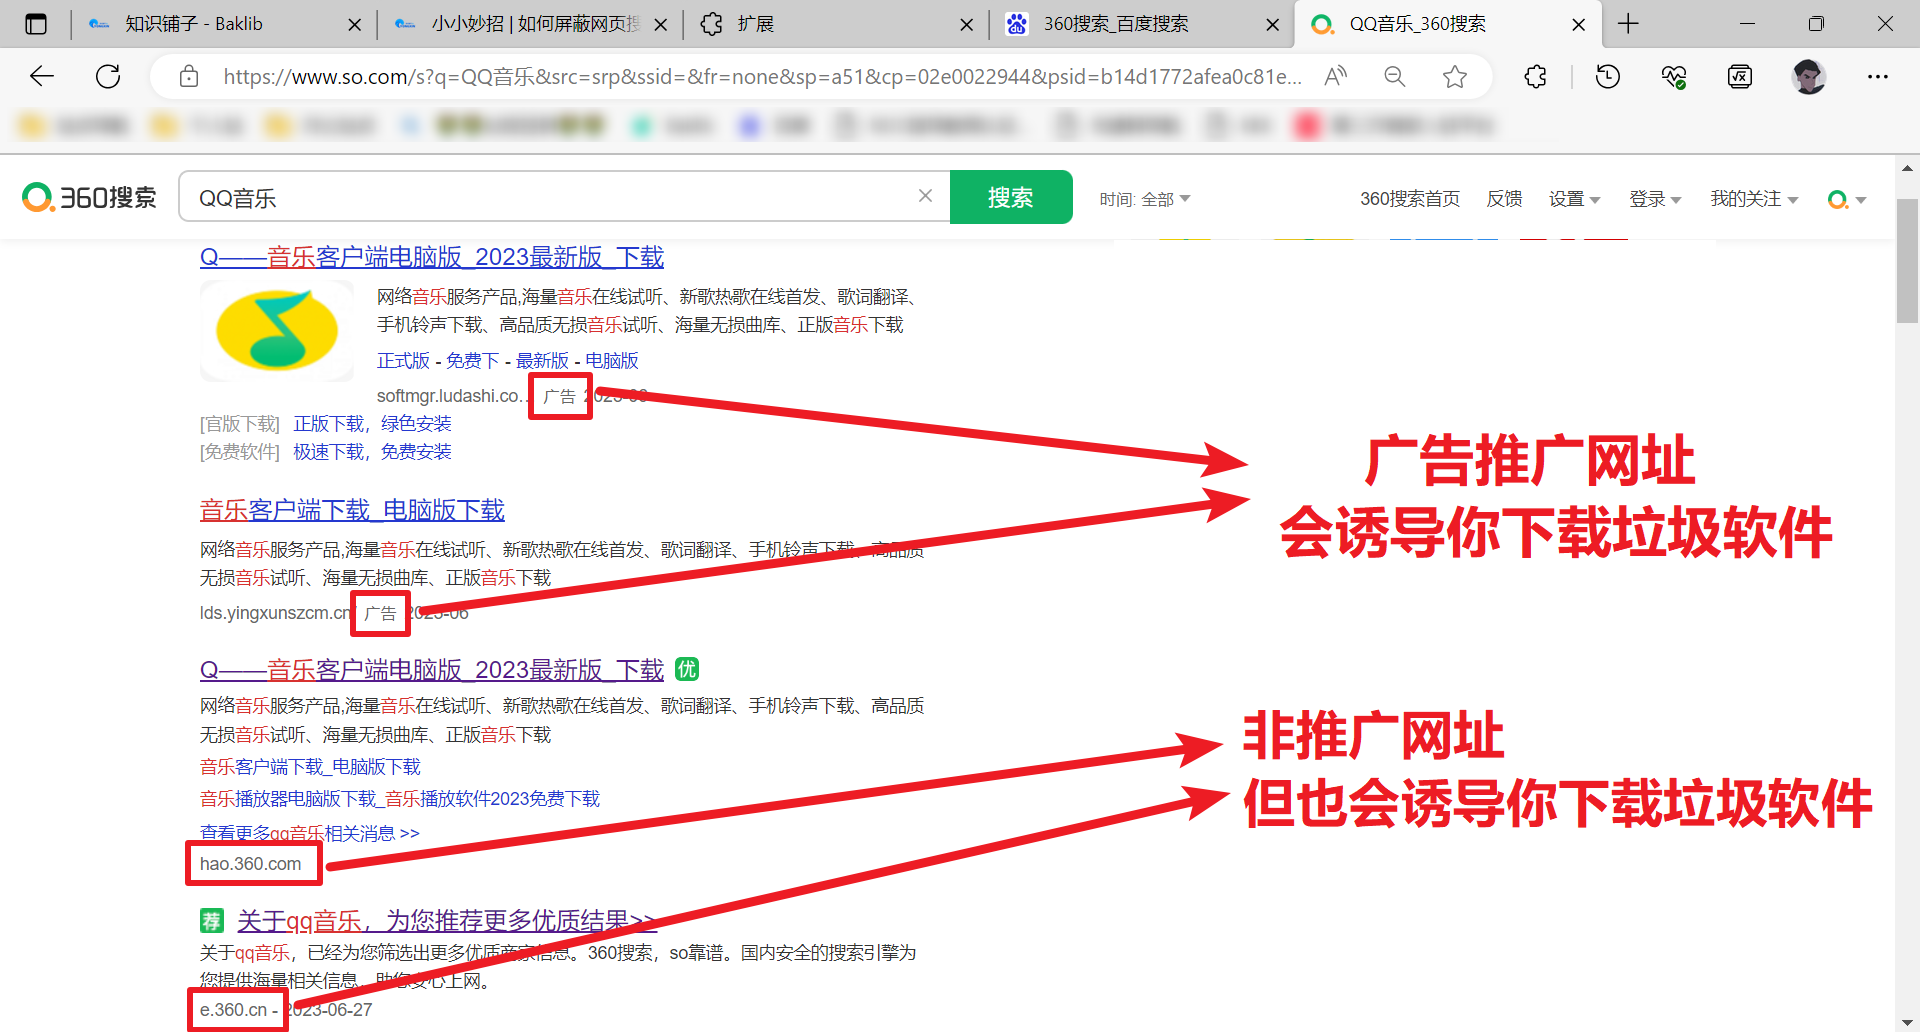Click the softmgr.ludashi.co source URL text
Image resolution: width=1920 pixels, height=1032 pixels.
click(450, 396)
